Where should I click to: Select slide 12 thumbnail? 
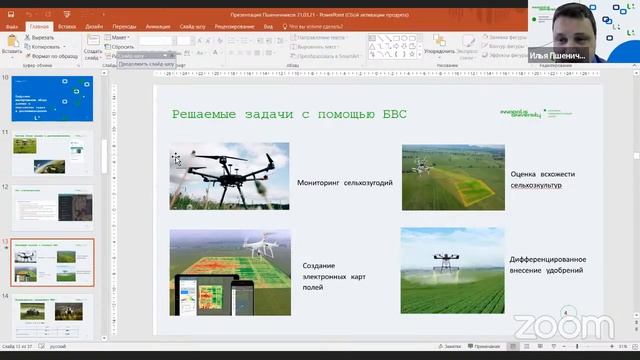[52, 208]
